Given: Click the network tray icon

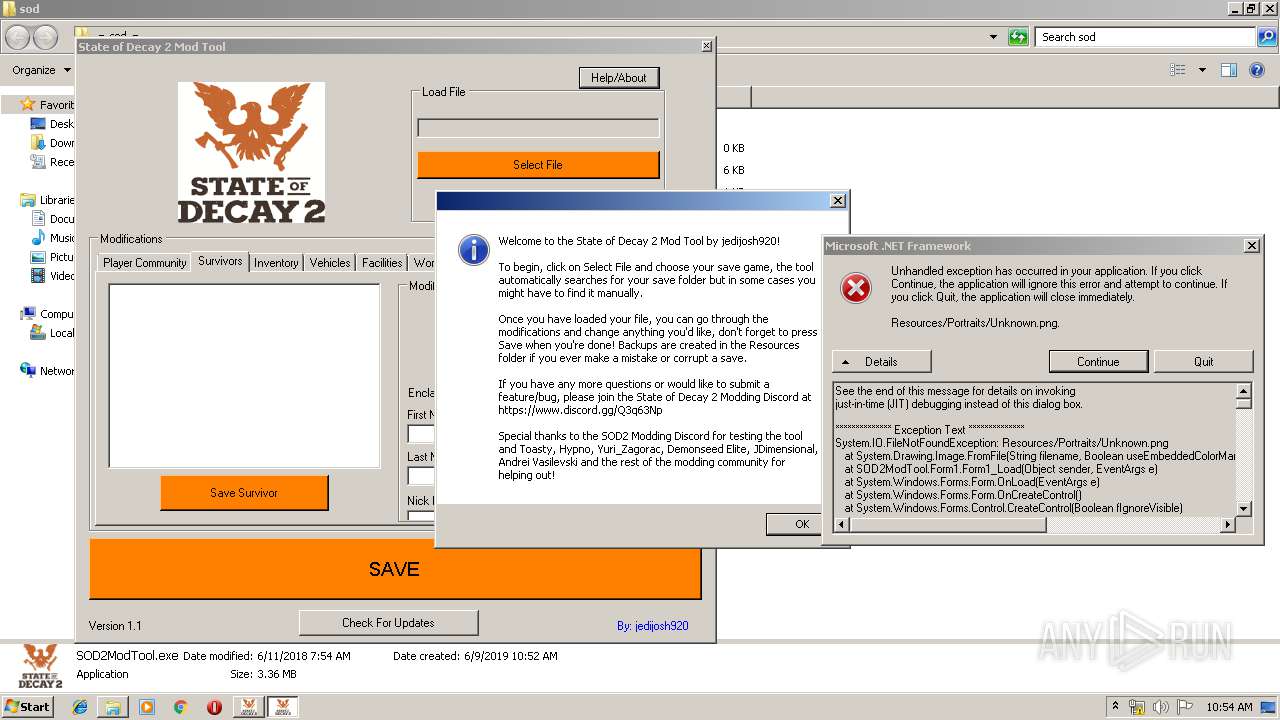Looking at the screenshot, I should coord(1137,707).
